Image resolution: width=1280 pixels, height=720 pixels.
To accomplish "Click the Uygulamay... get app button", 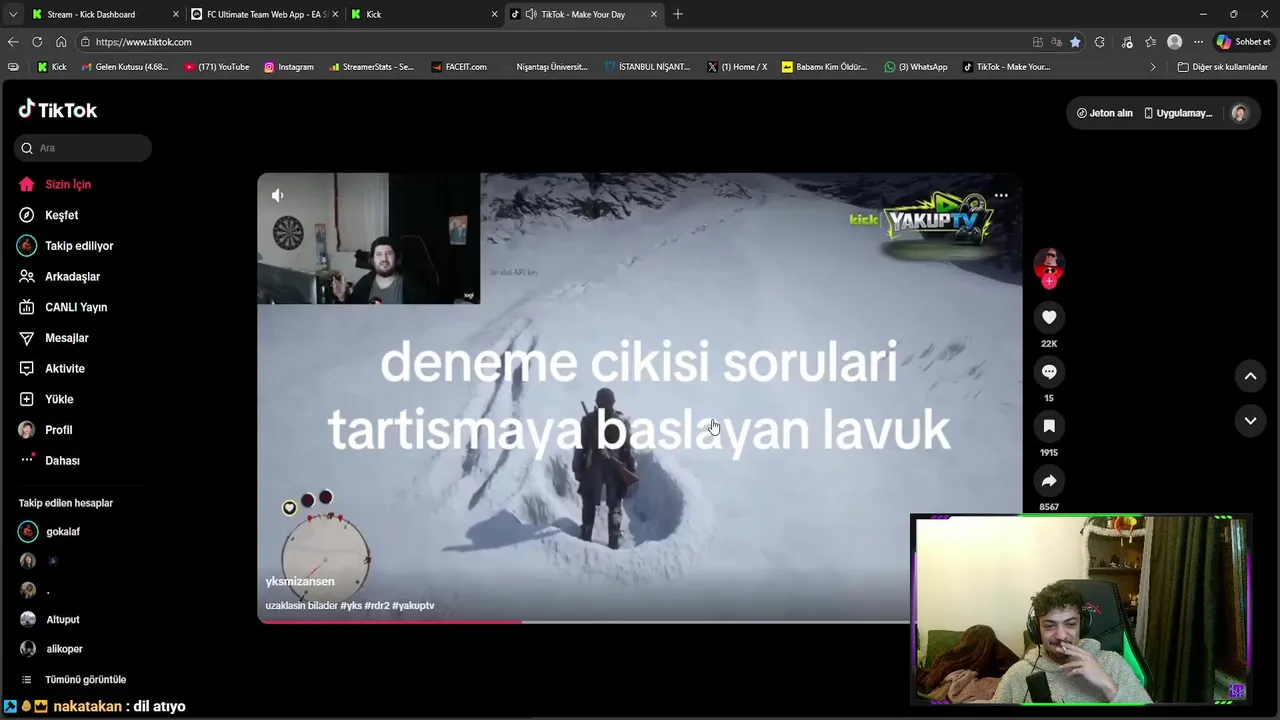I will pyautogui.click(x=1178, y=113).
